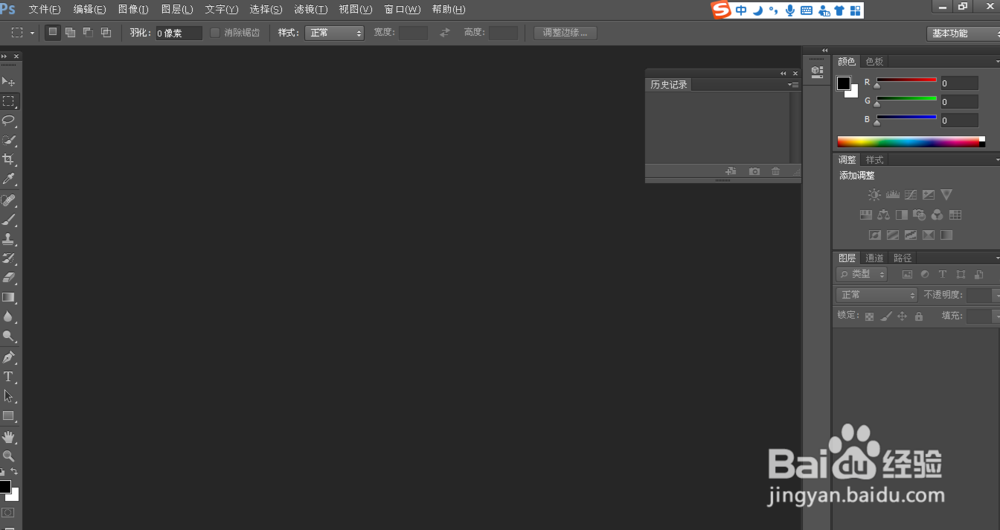1000x530 pixels.
Task: Toggle Quick Mask mode in toolbar
Action: pyautogui.click(x=8, y=513)
